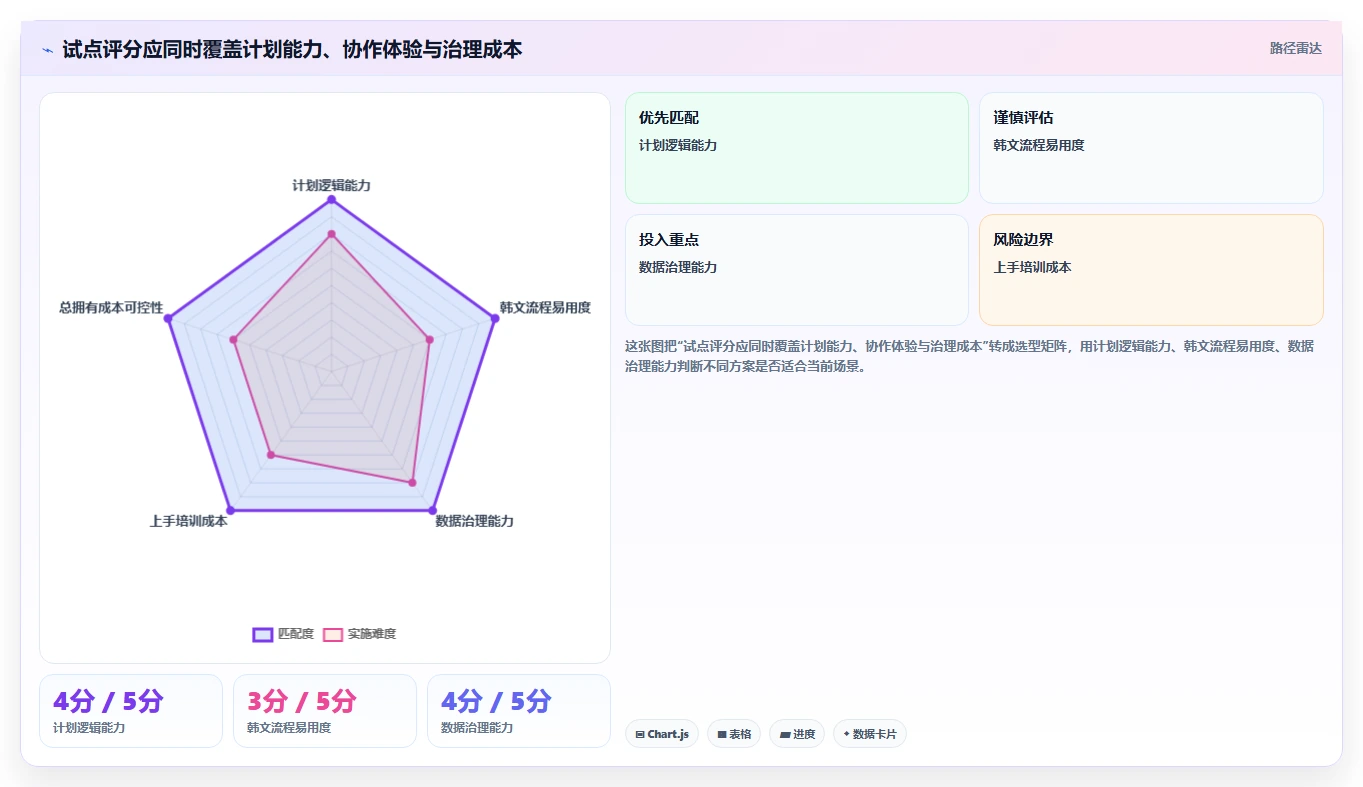This screenshot has width=1363, height=787.
Task: Click the lightning icon beside the title
Action: pyautogui.click(x=48, y=50)
